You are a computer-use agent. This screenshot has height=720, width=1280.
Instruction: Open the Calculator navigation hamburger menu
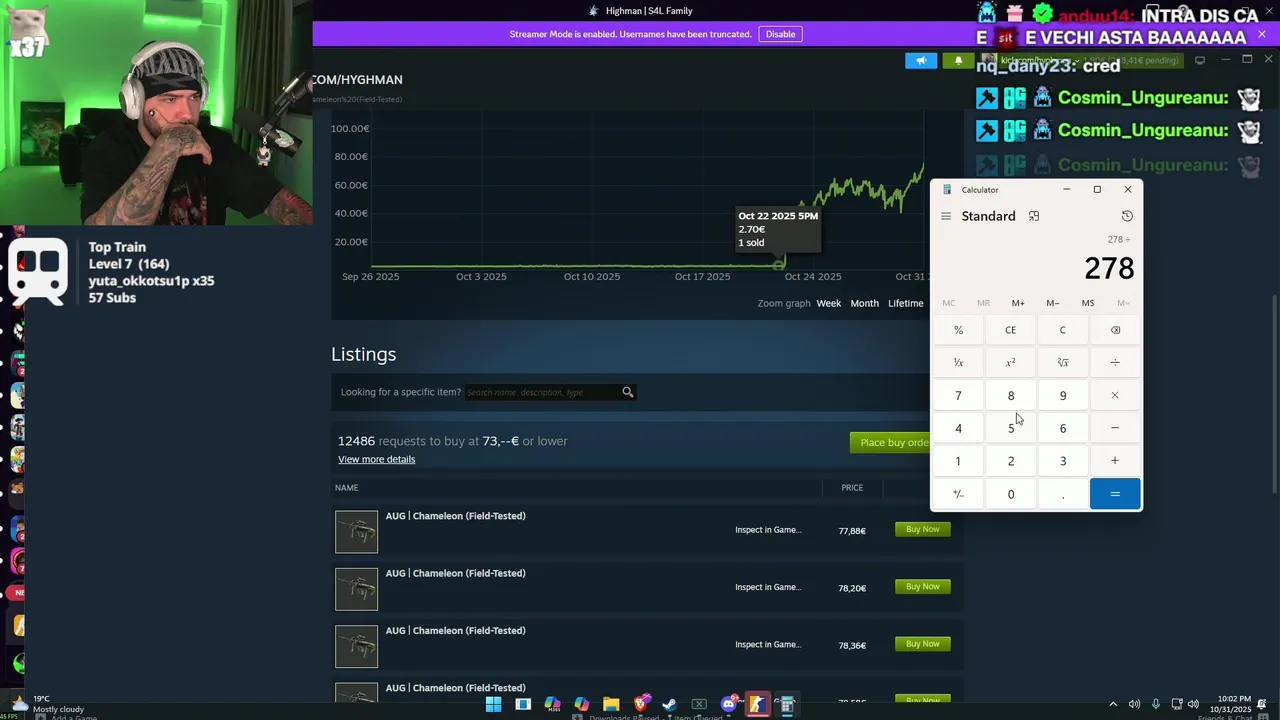[x=946, y=216]
